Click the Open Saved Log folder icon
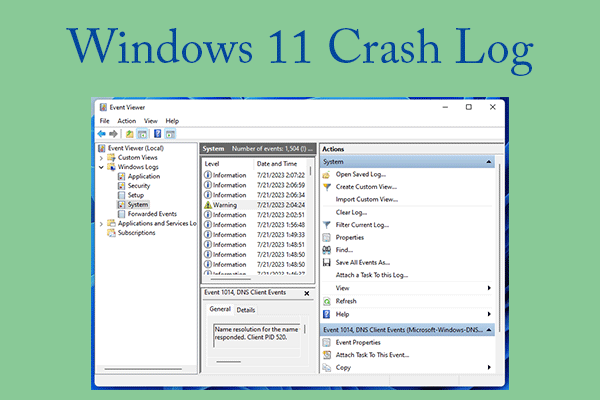Screen dimensions: 600x400 point(326,174)
